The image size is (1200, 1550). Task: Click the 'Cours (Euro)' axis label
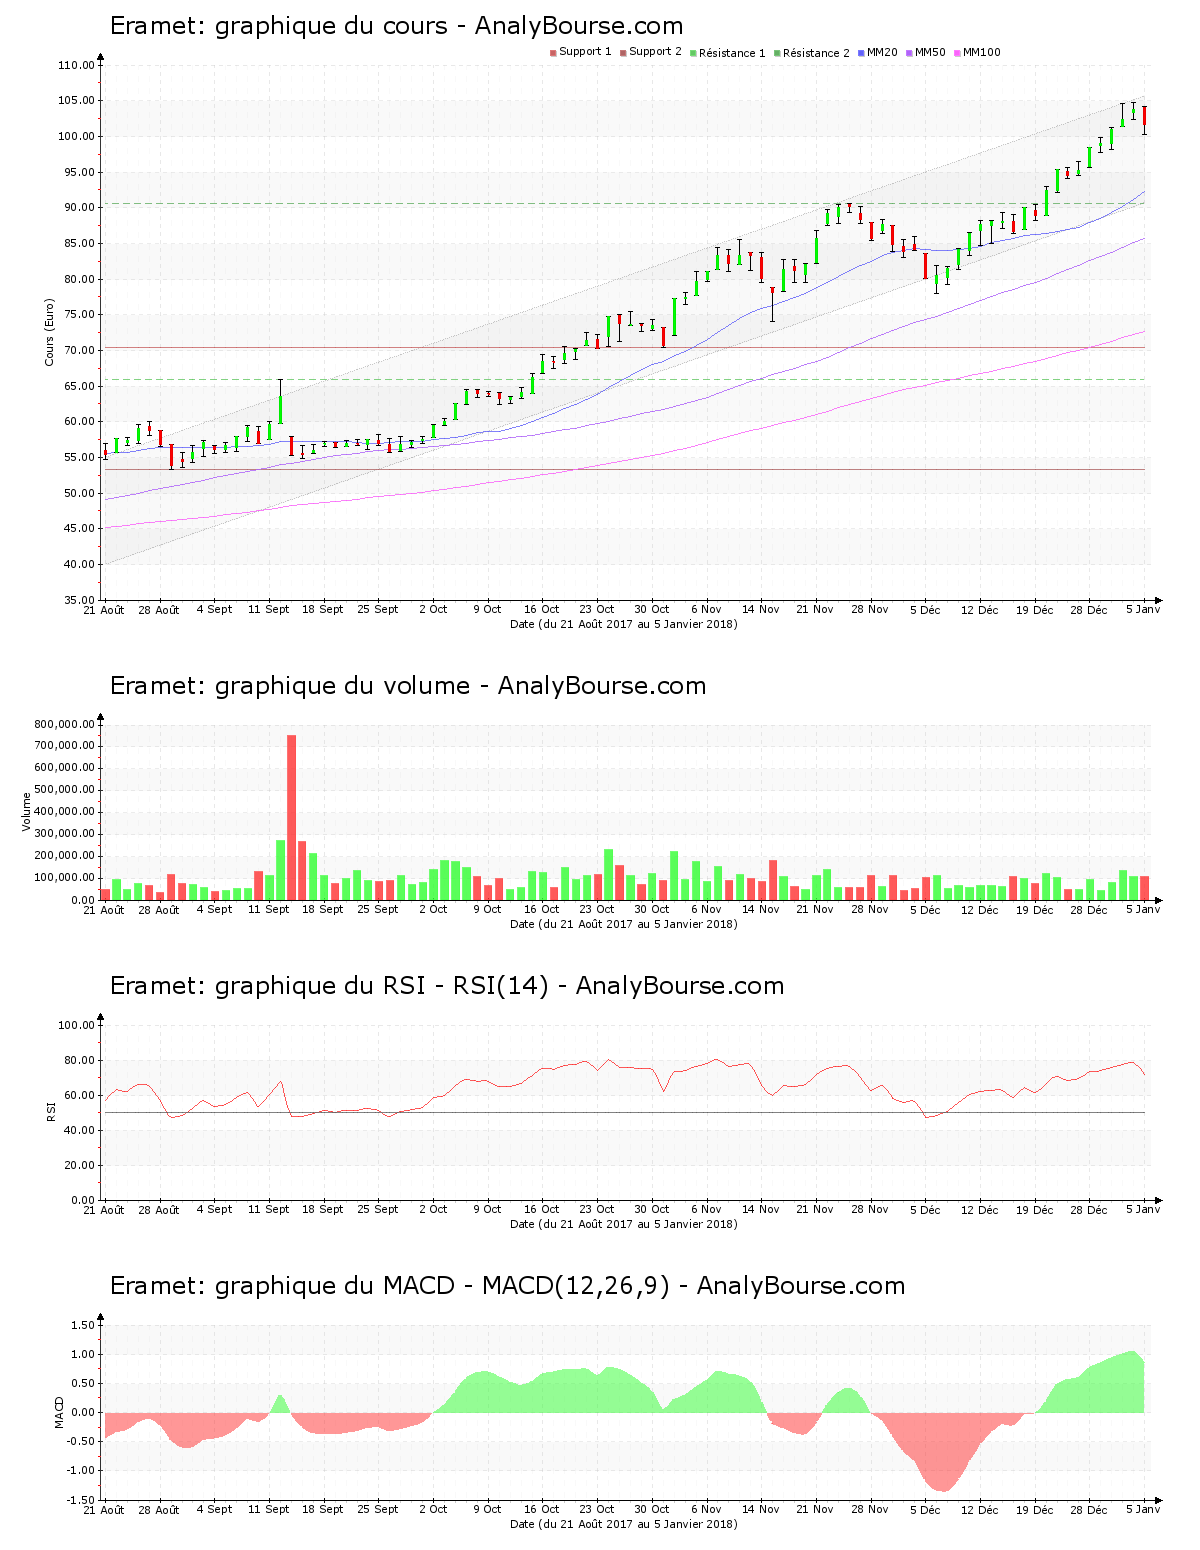click(x=49, y=332)
